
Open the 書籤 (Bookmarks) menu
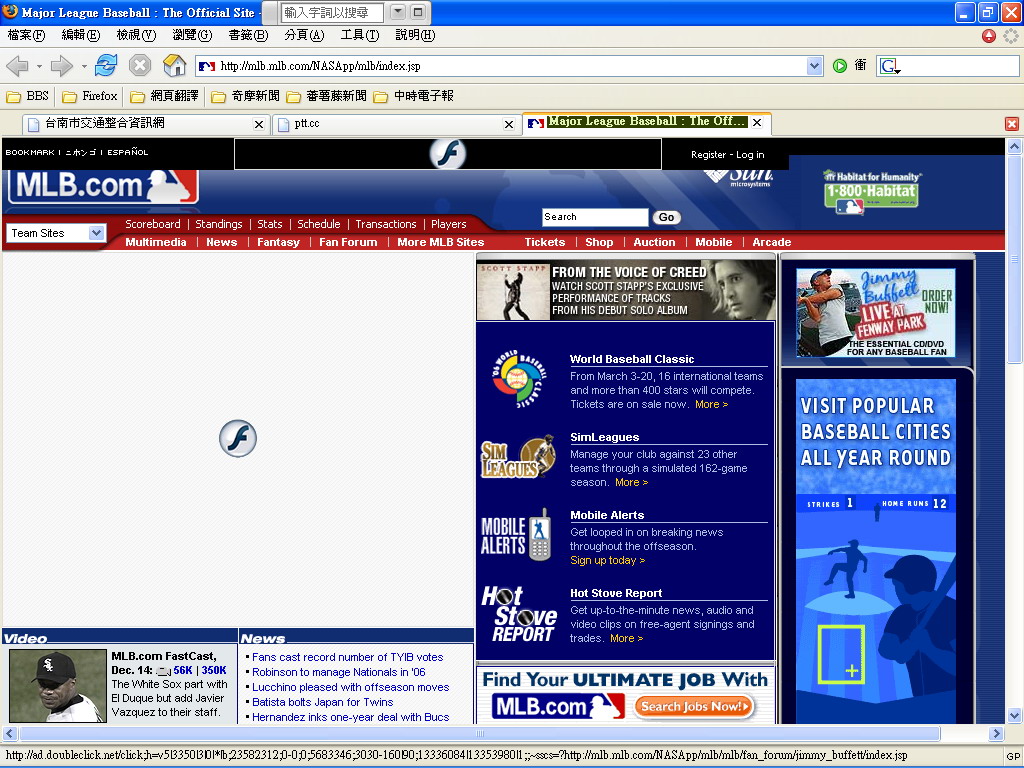point(248,35)
